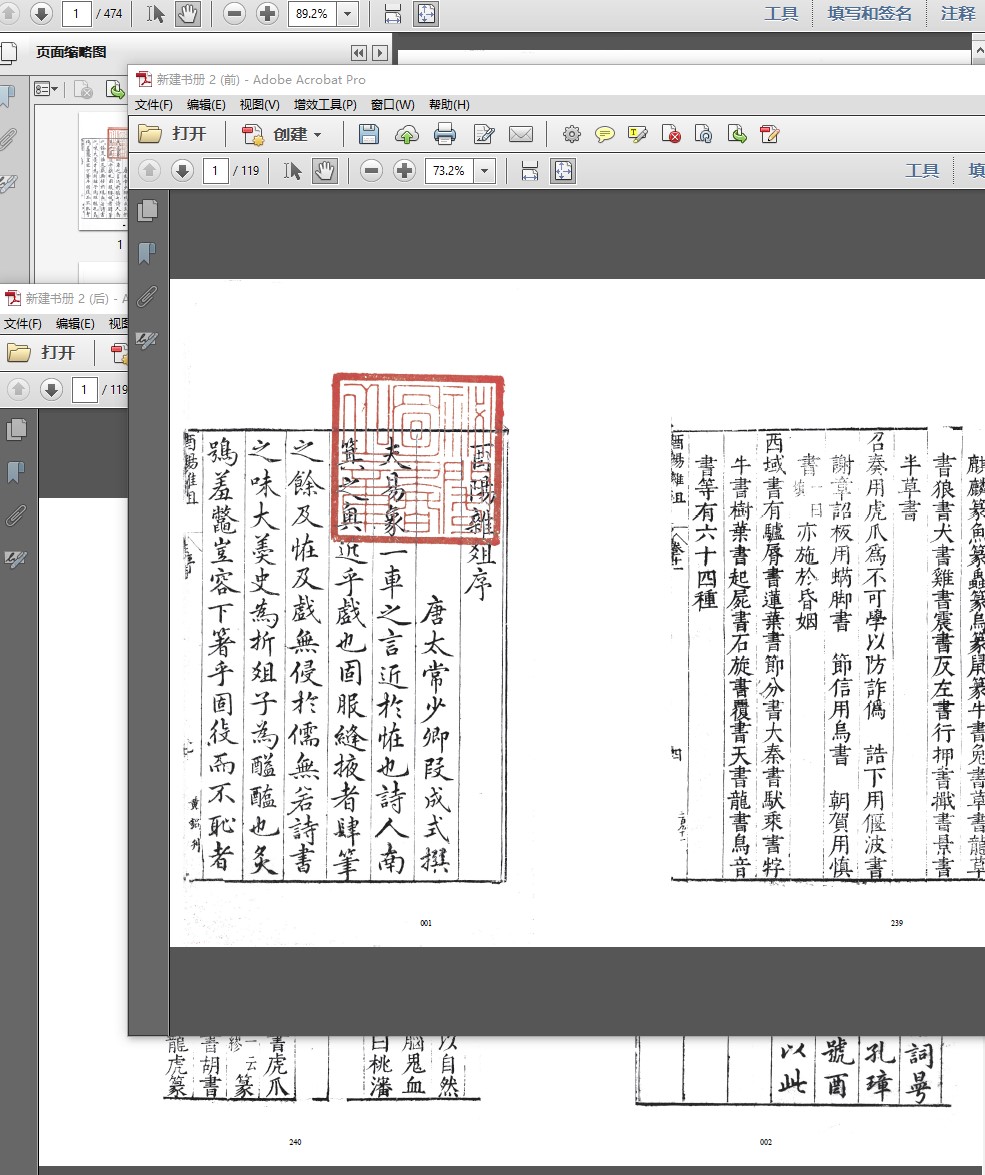Open the attachments paperclip panel in front window
The image size is (985, 1175).
point(148,296)
